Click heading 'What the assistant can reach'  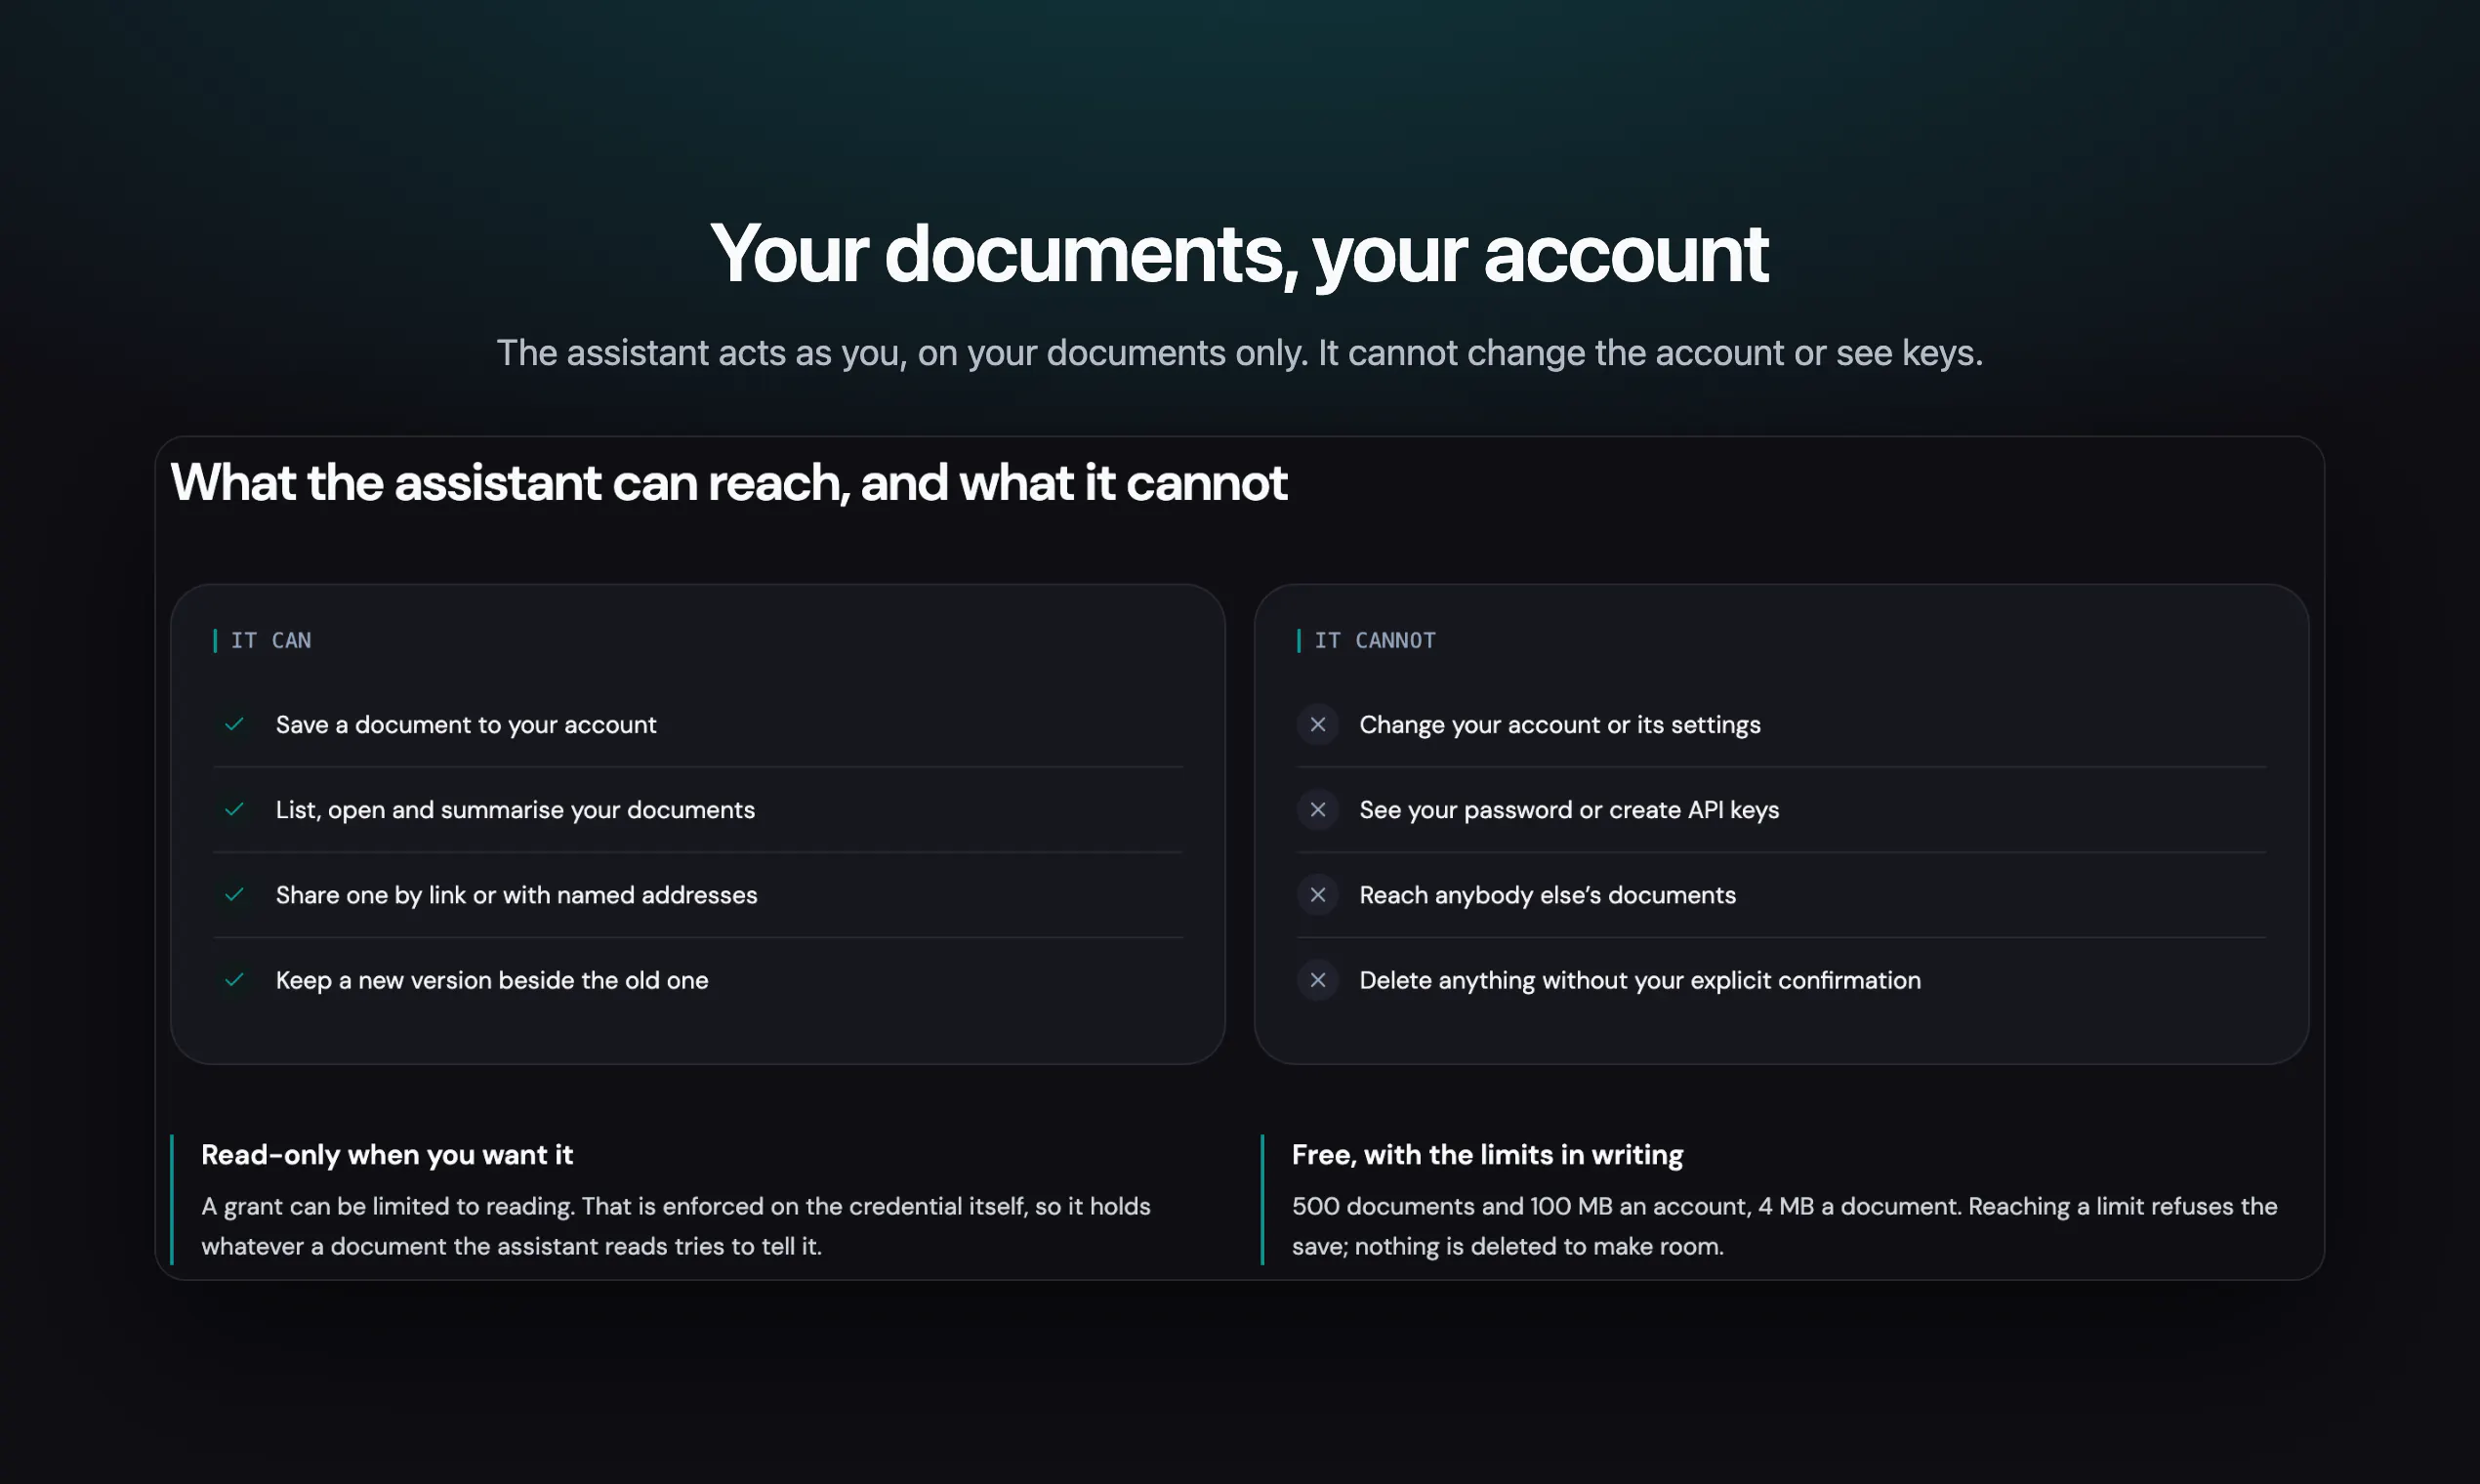coord(729,483)
